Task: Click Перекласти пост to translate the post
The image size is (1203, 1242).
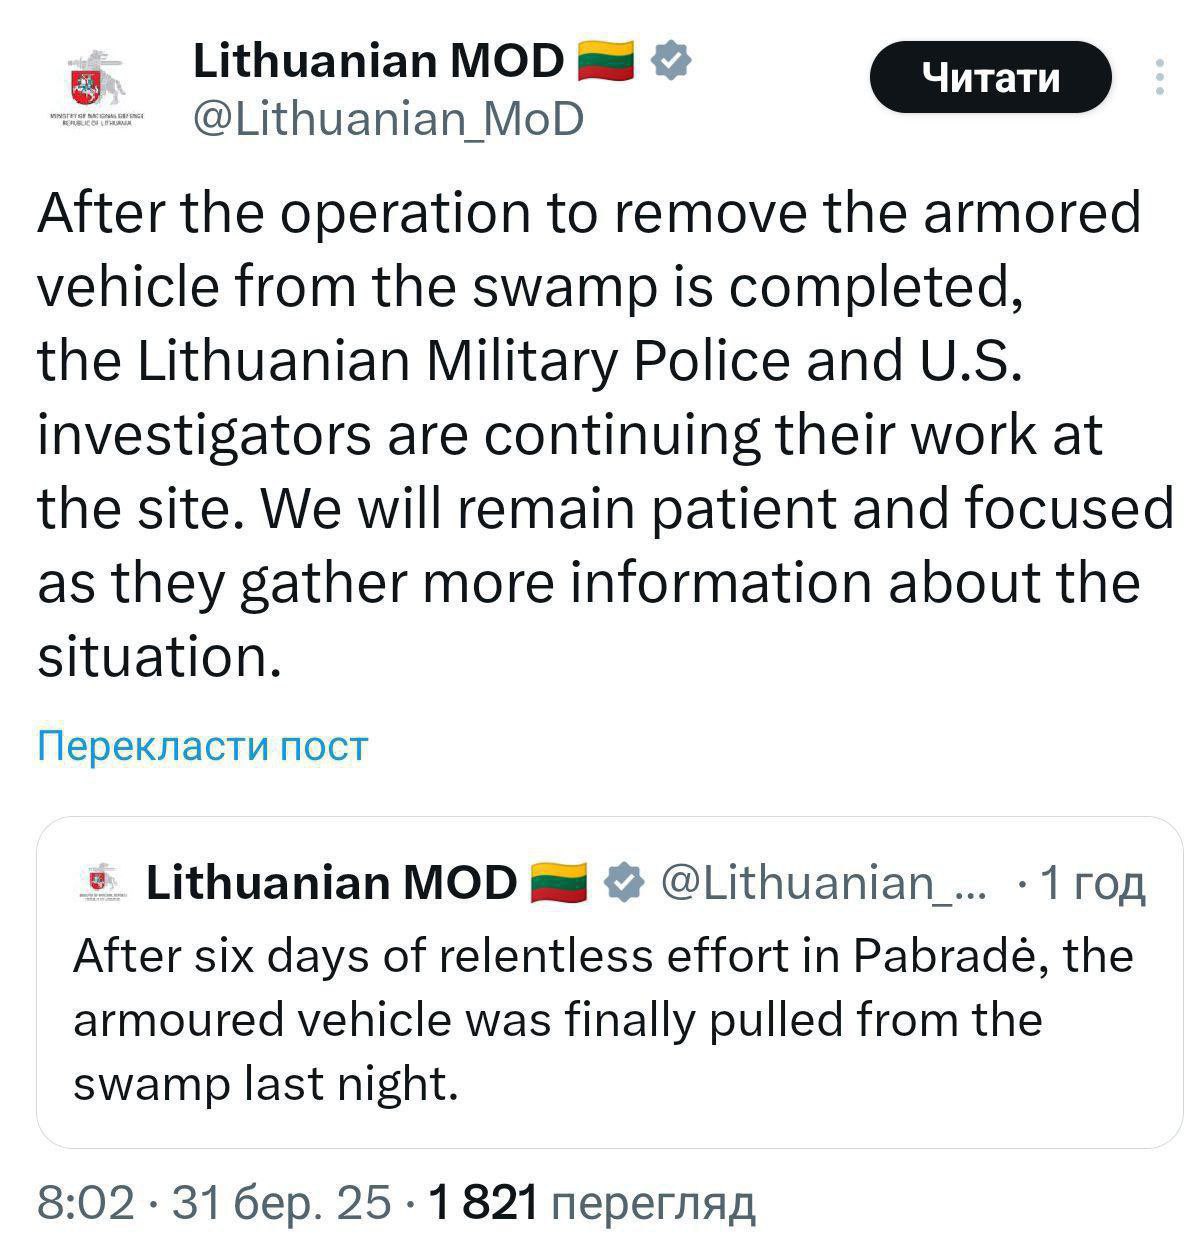Action: [203, 746]
